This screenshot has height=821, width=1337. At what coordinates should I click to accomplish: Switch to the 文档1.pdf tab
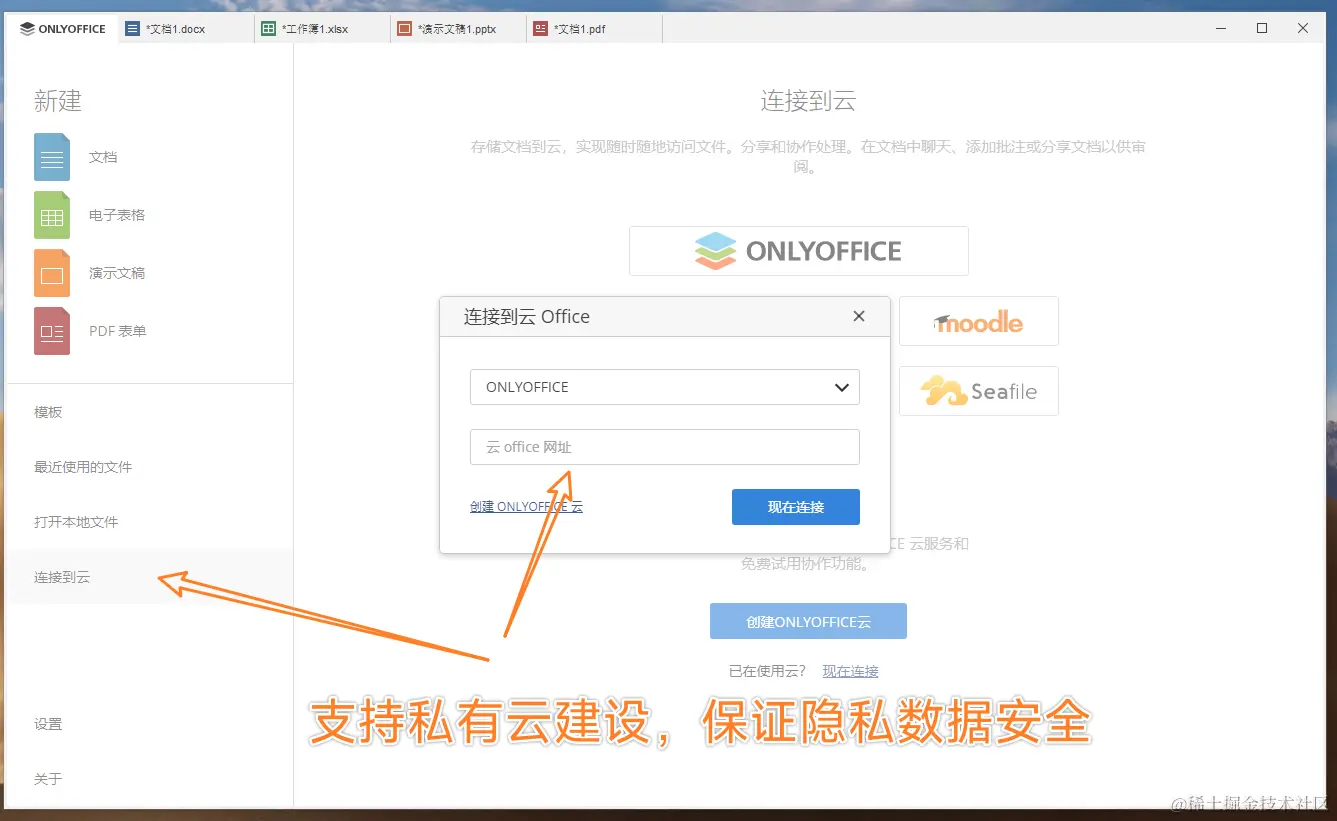594,29
